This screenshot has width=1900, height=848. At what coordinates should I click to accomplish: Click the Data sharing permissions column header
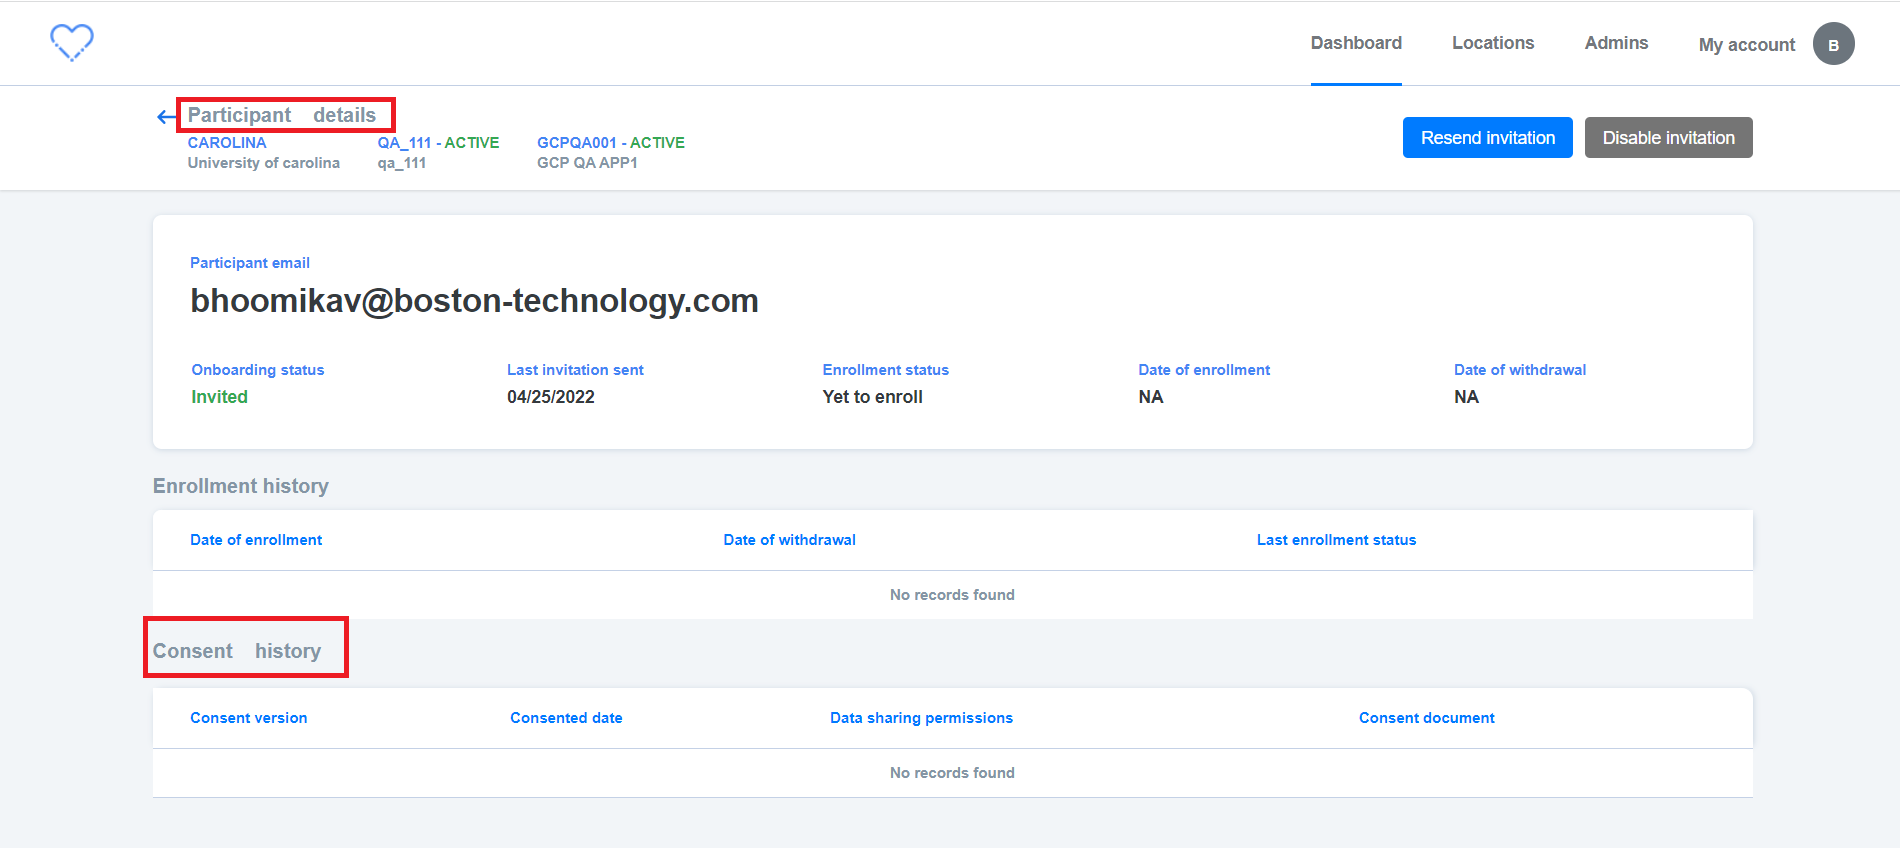click(921, 718)
